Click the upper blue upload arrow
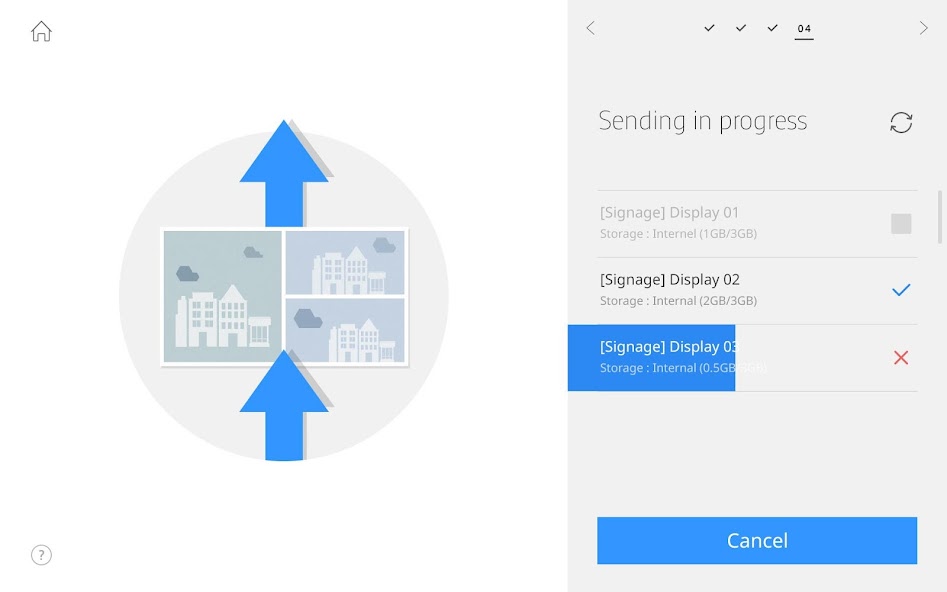The width and height of the screenshot is (947, 592). pyautogui.click(x=284, y=172)
